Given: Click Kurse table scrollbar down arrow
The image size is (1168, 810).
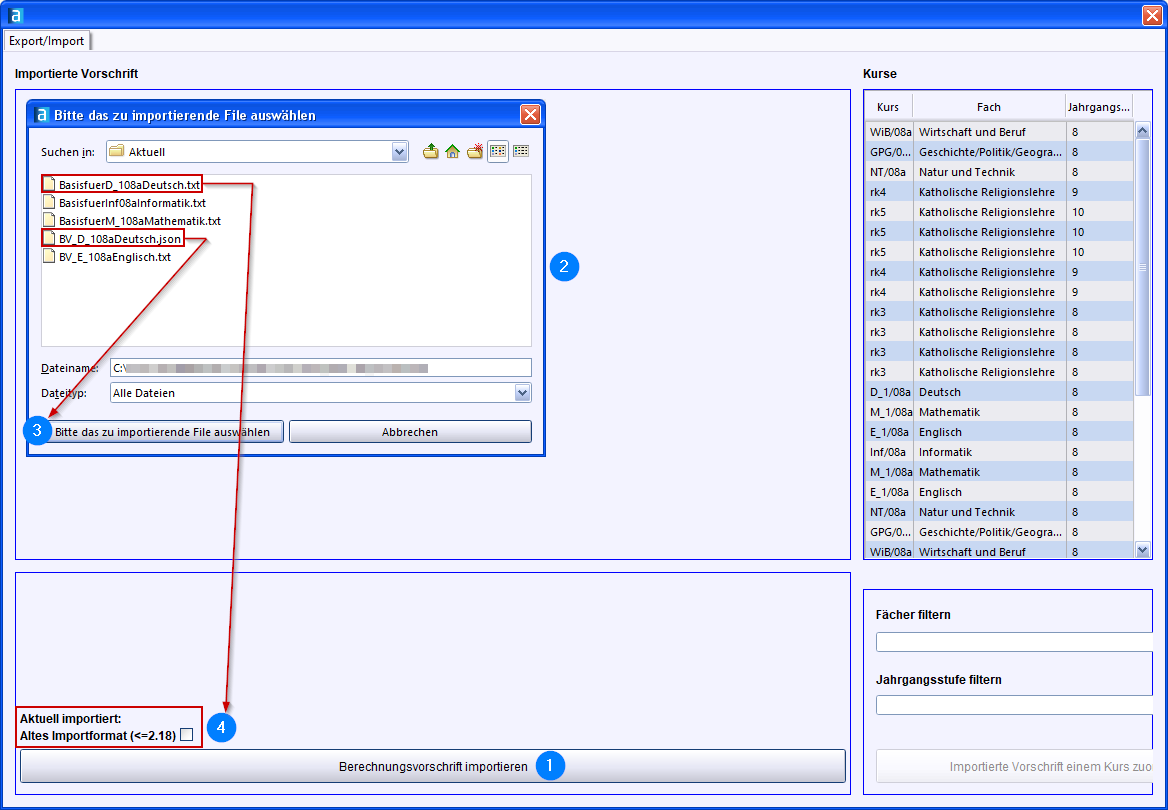Looking at the screenshot, I should pyautogui.click(x=1143, y=550).
